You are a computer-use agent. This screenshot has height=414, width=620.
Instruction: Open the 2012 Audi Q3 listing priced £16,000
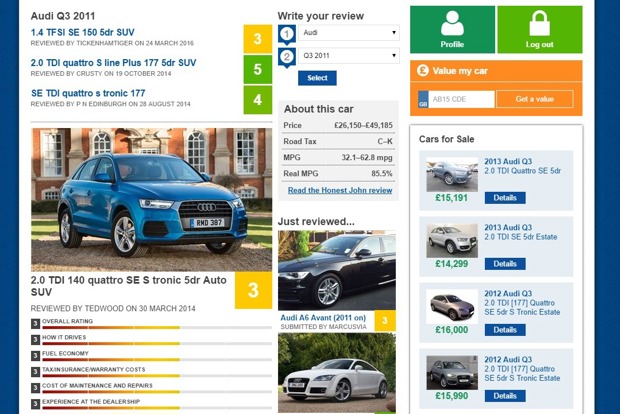coord(522,302)
